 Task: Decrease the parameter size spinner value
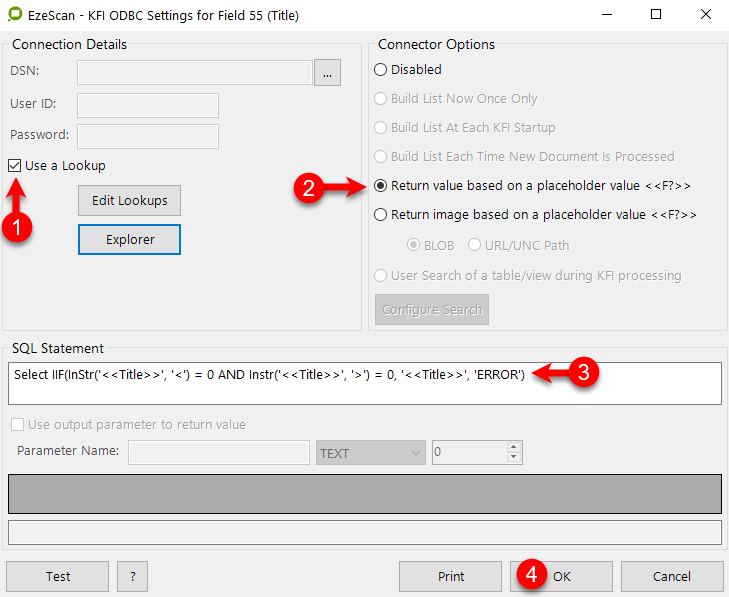514,459
